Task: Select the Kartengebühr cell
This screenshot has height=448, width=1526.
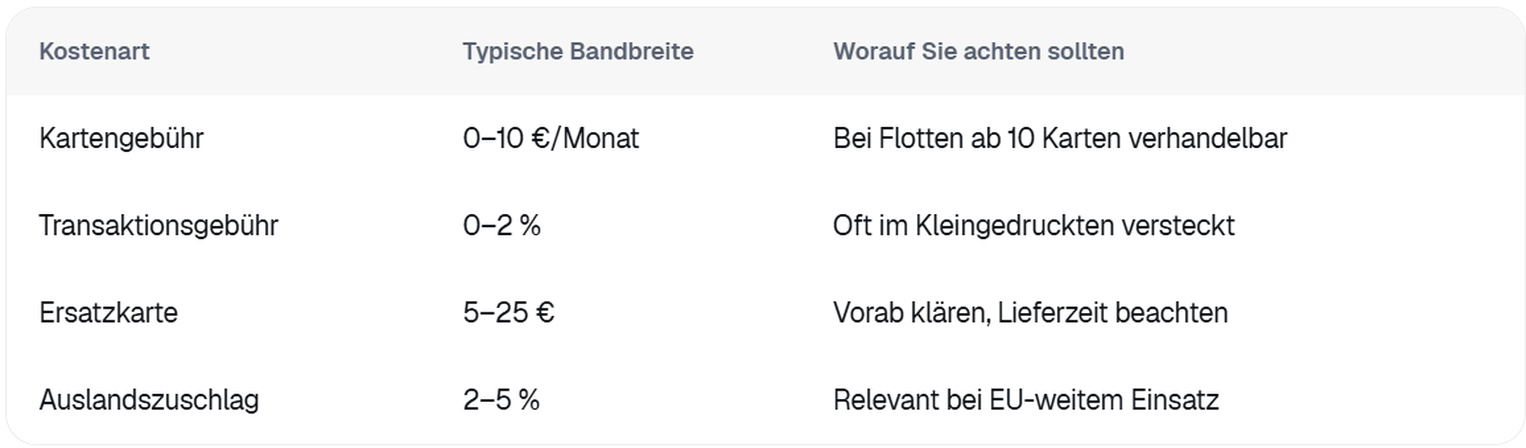Action: pyautogui.click(x=121, y=138)
